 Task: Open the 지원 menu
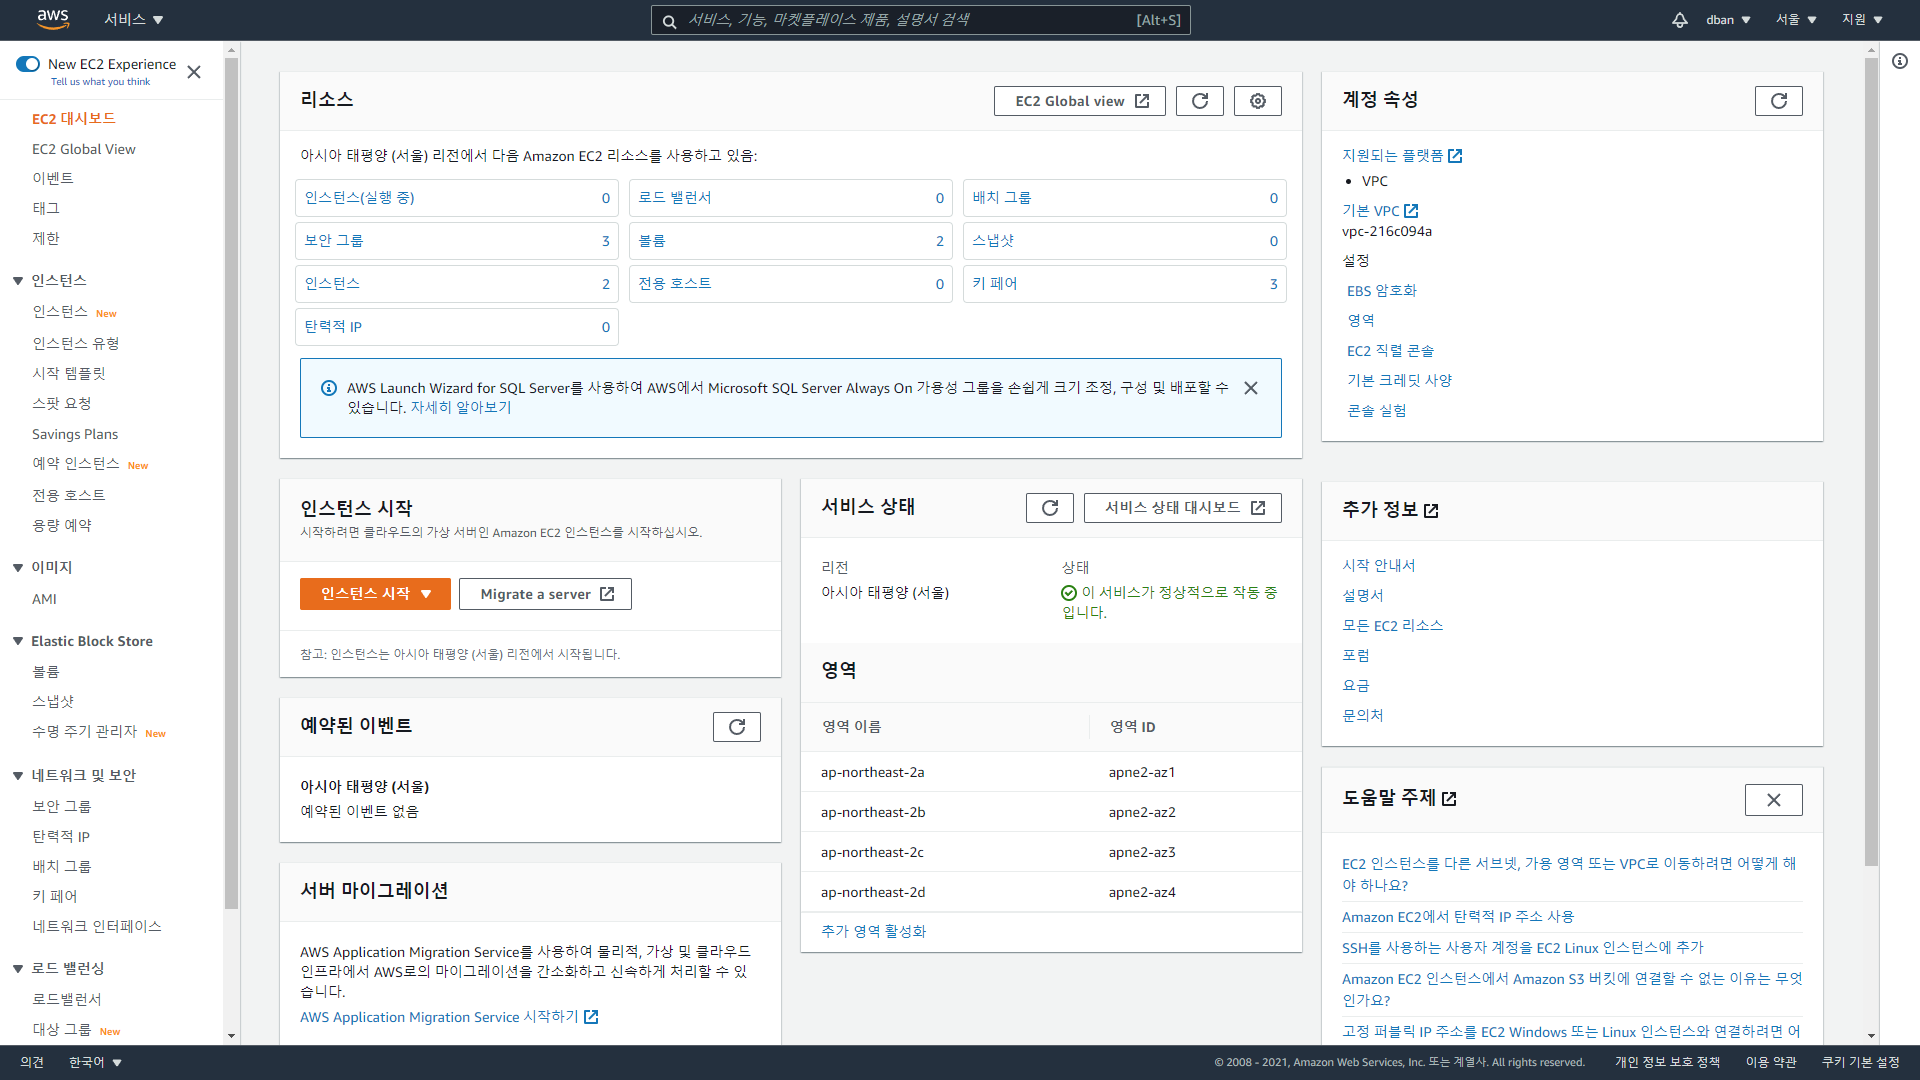coord(1862,20)
